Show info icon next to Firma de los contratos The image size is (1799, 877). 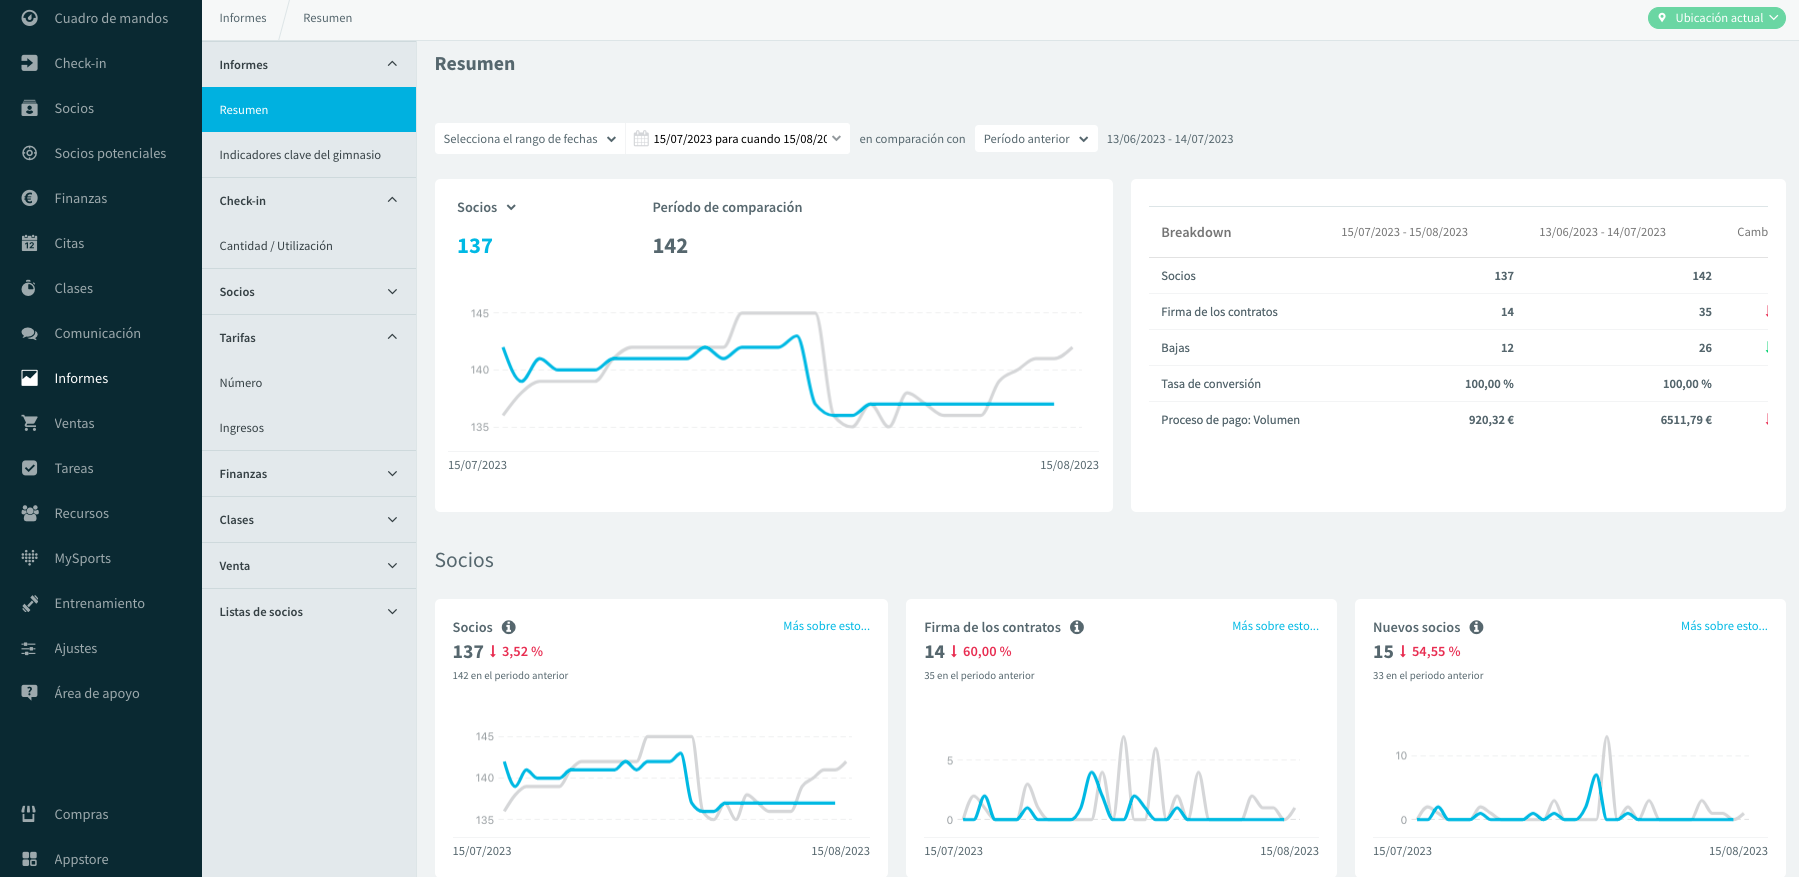1077,627
